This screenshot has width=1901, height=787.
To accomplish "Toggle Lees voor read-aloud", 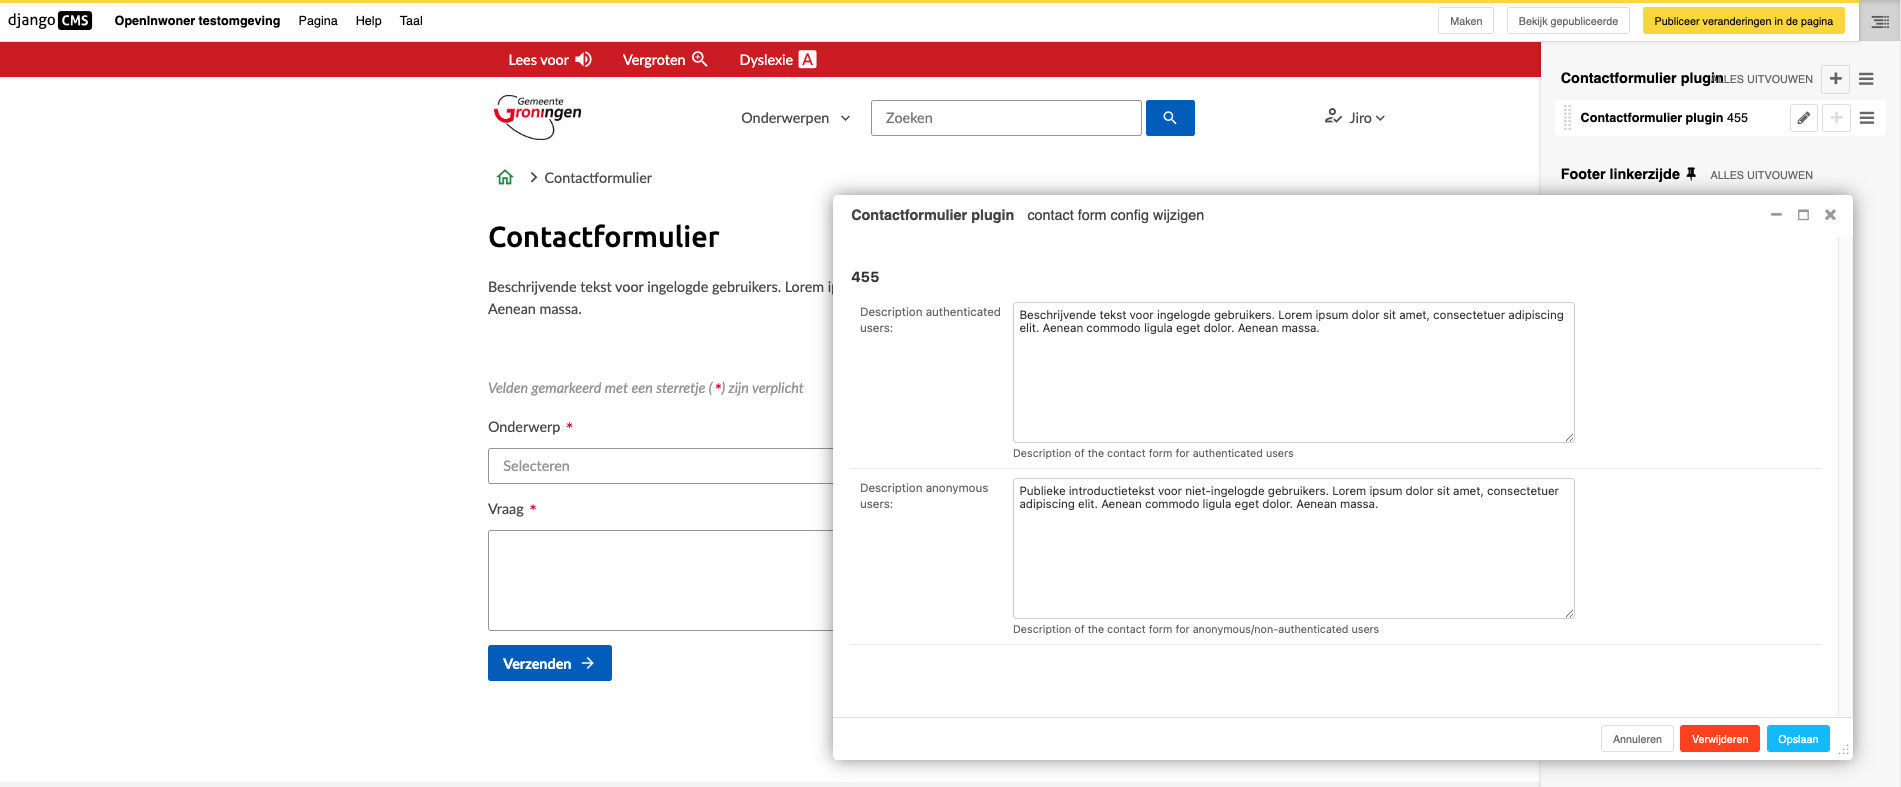I will [549, 60].
